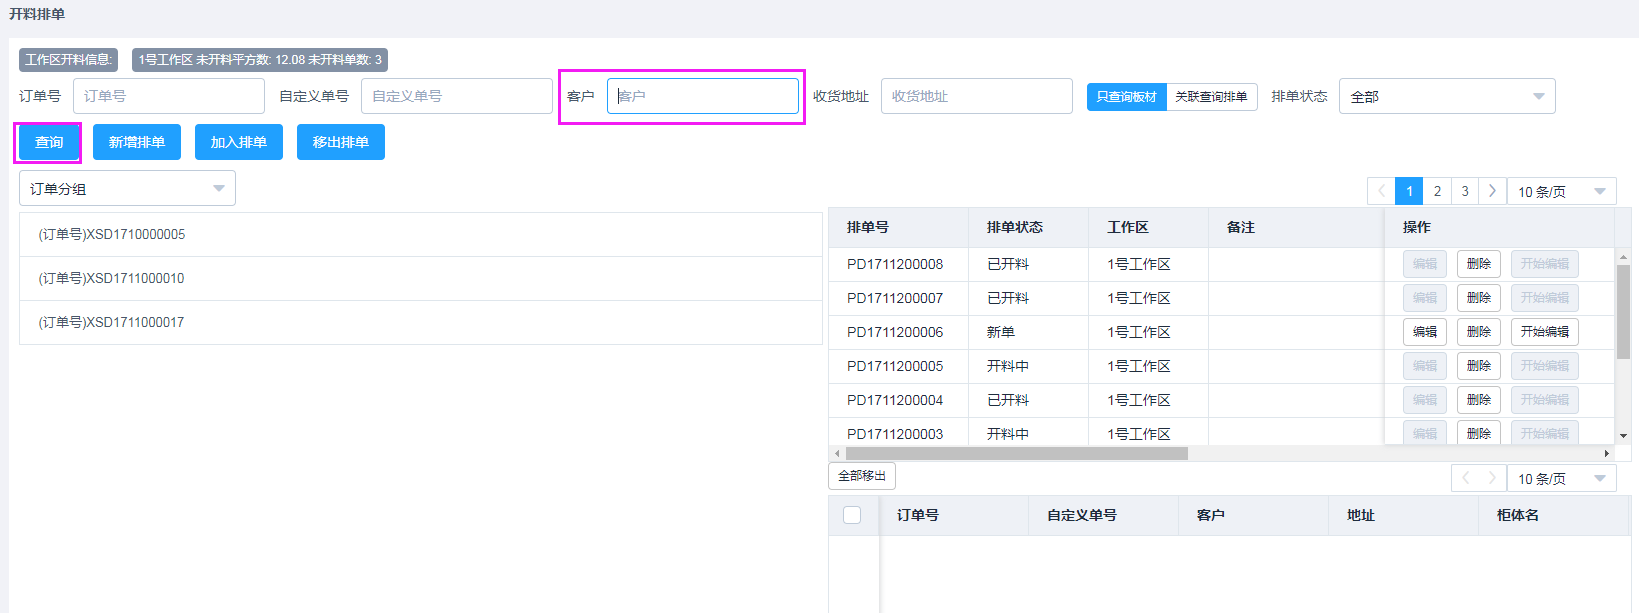
Task: Delete schedule PD1711200008
Action: pyautogui.click(x=1478, y=264)
